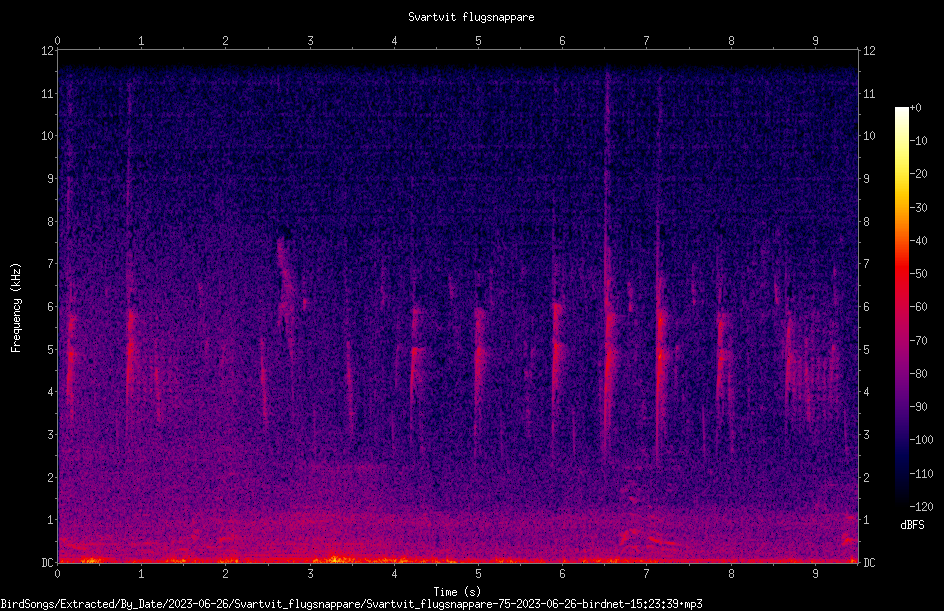This screenshot has width=944, height=611.
Task: Click the "1" tick on the bottom time axis
Action: pyautogui.click(x=141, y=574)
